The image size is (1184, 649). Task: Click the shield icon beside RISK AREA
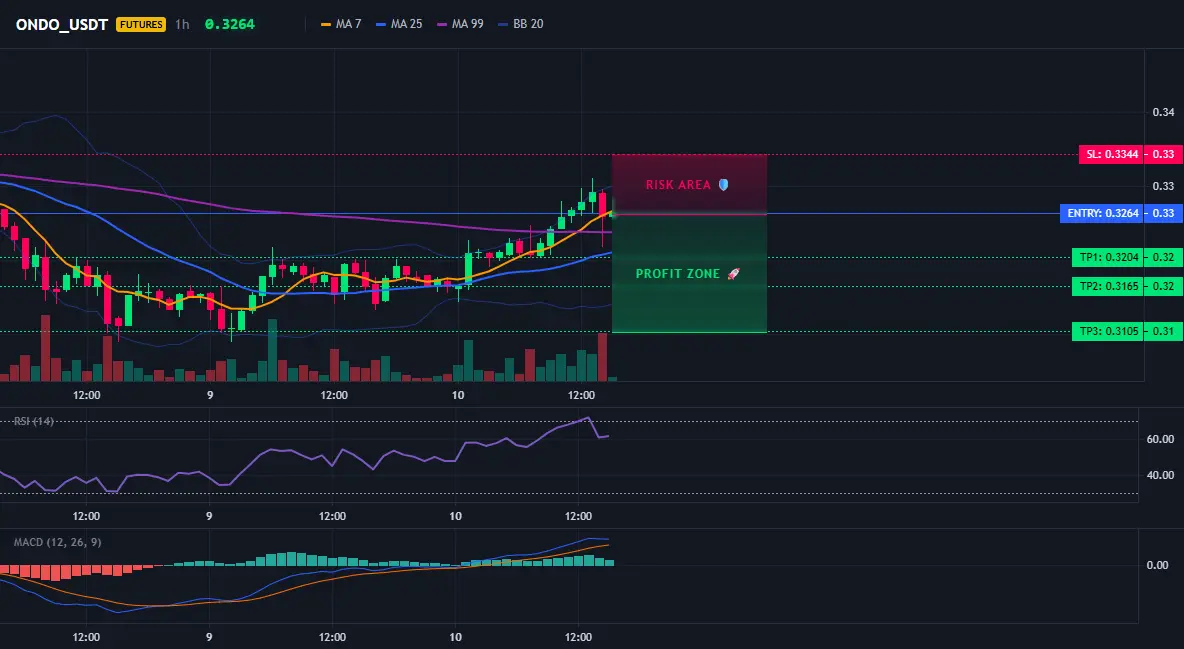[723, 184]
